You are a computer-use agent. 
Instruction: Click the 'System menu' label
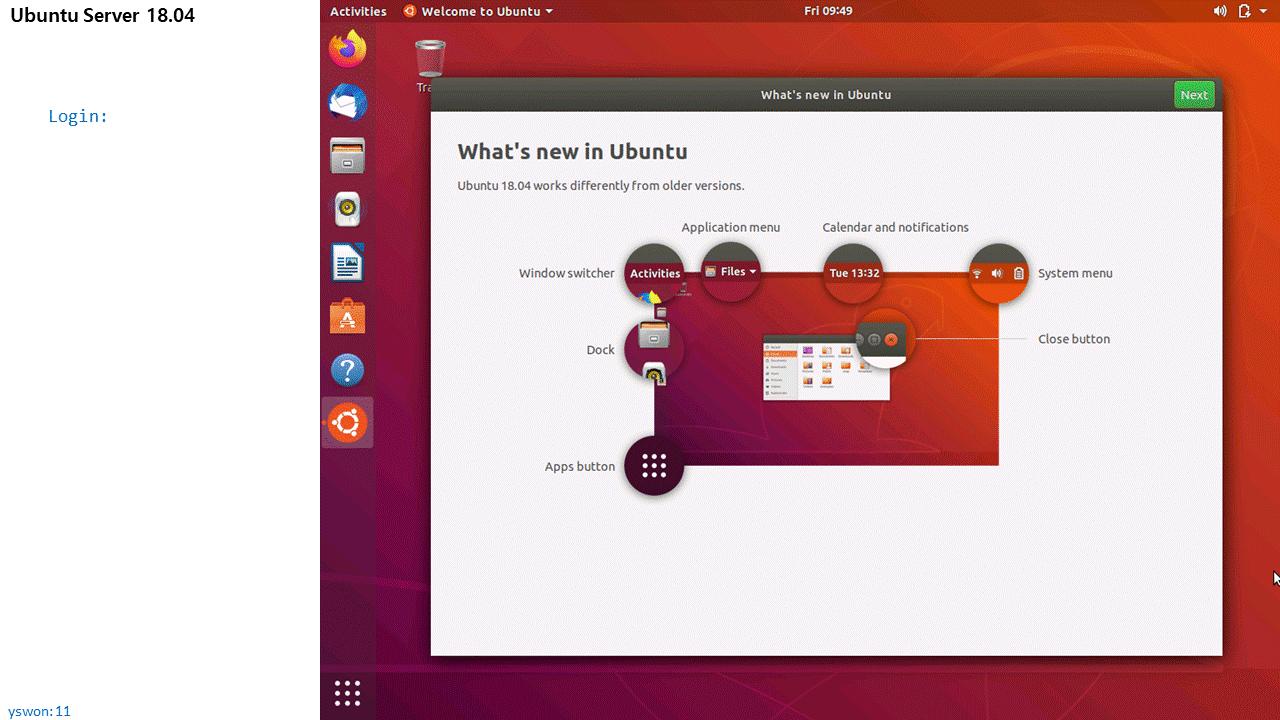tap(1075, 273)
